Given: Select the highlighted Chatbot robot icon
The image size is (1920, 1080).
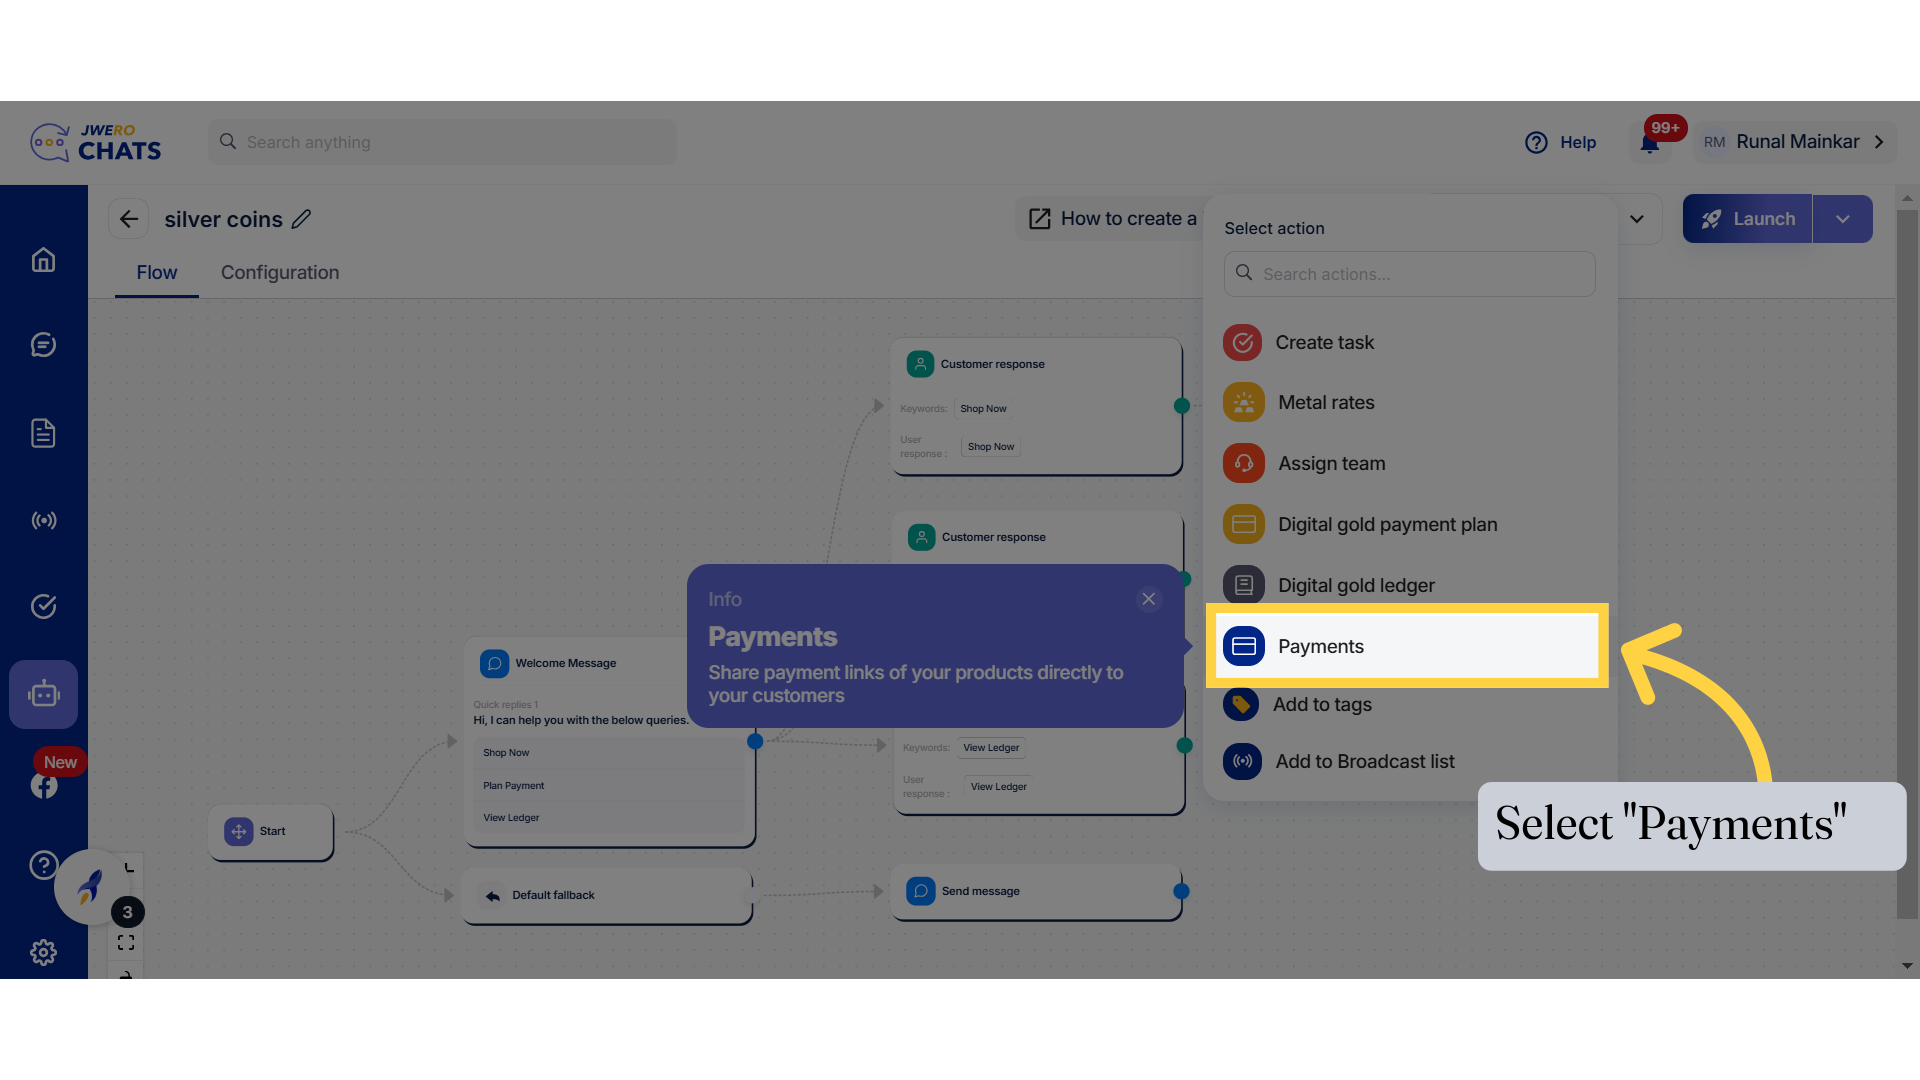Looking at the screenshot, I should pos(43,693).
